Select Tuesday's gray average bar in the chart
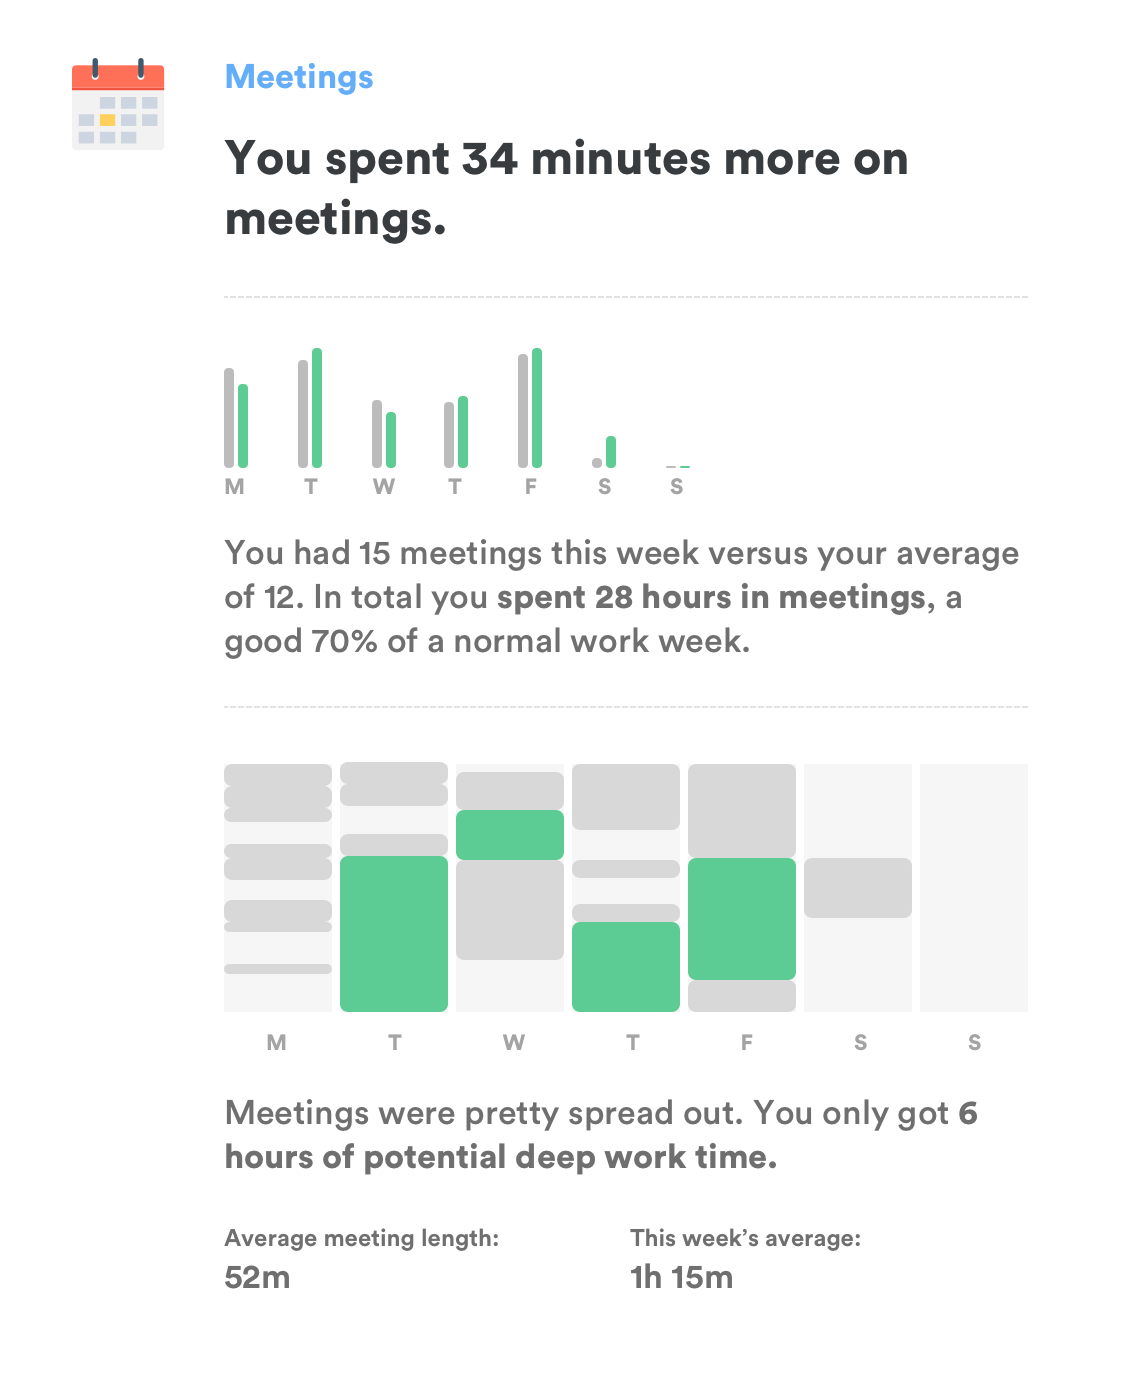Viewport: 1128px width, 1380px height. (303, 414)
